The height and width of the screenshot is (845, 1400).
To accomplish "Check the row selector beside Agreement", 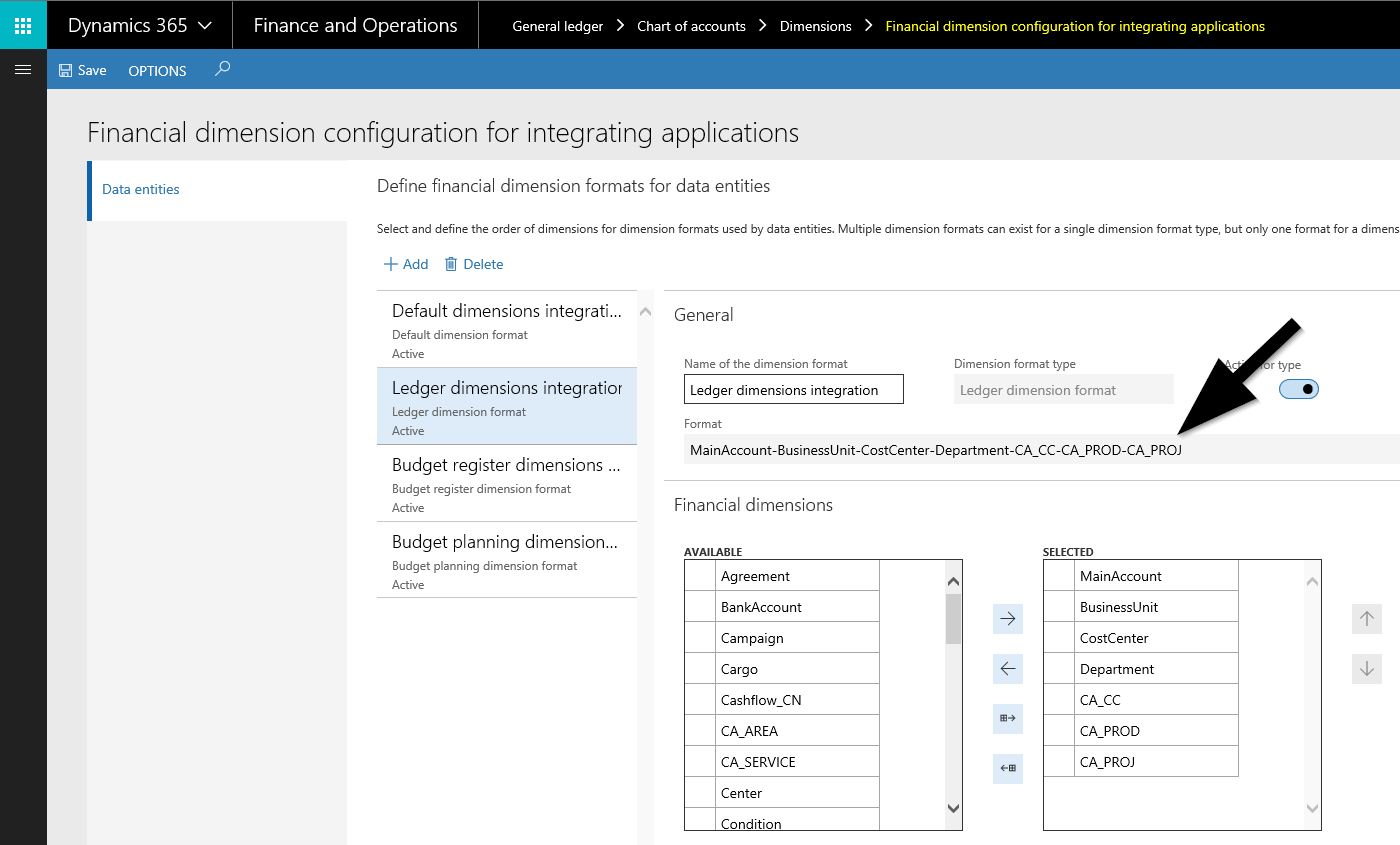I will [x=700, y=576].
